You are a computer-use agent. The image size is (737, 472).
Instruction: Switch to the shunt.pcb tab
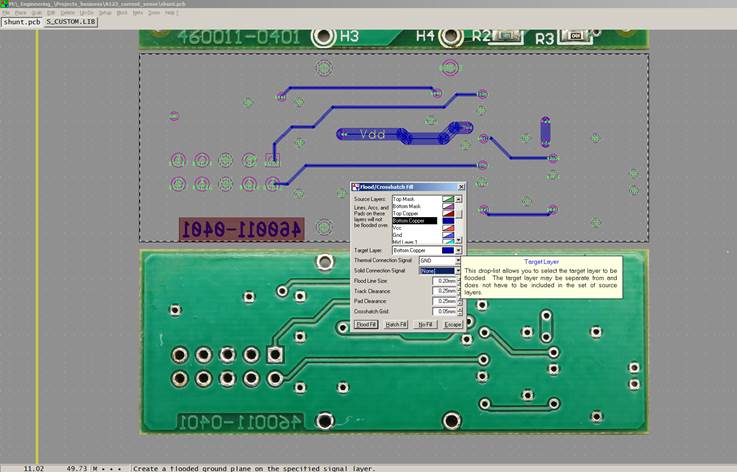(x=20, y=21)
